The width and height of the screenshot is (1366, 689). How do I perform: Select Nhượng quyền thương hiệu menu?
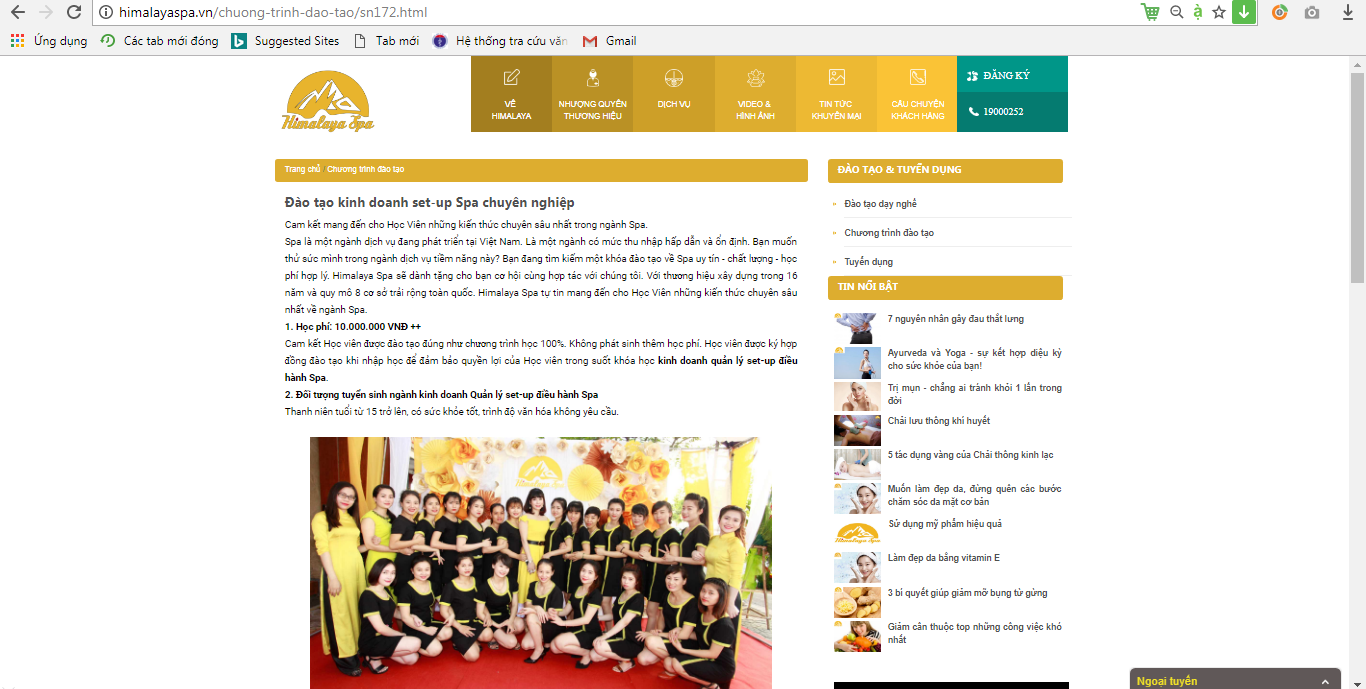592,94
